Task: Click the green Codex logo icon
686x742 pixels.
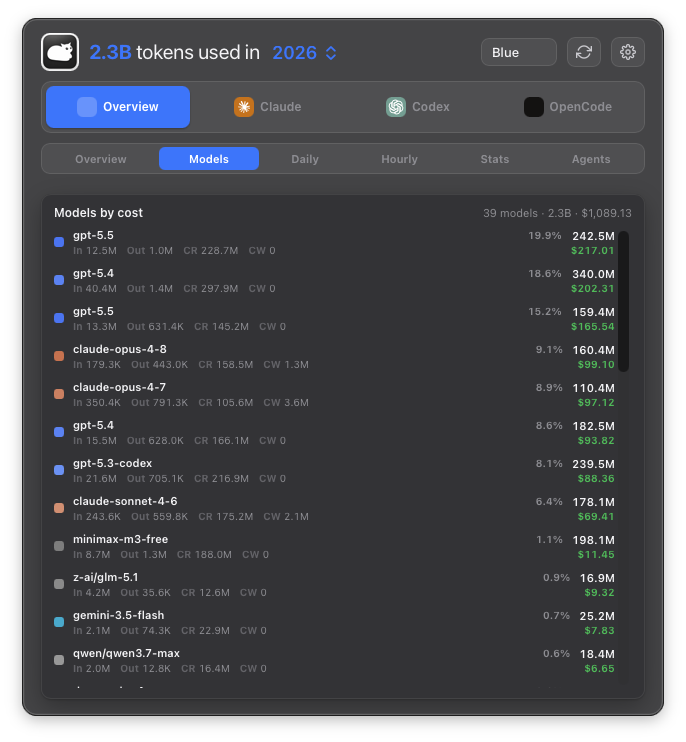Action: click(396, 107)
